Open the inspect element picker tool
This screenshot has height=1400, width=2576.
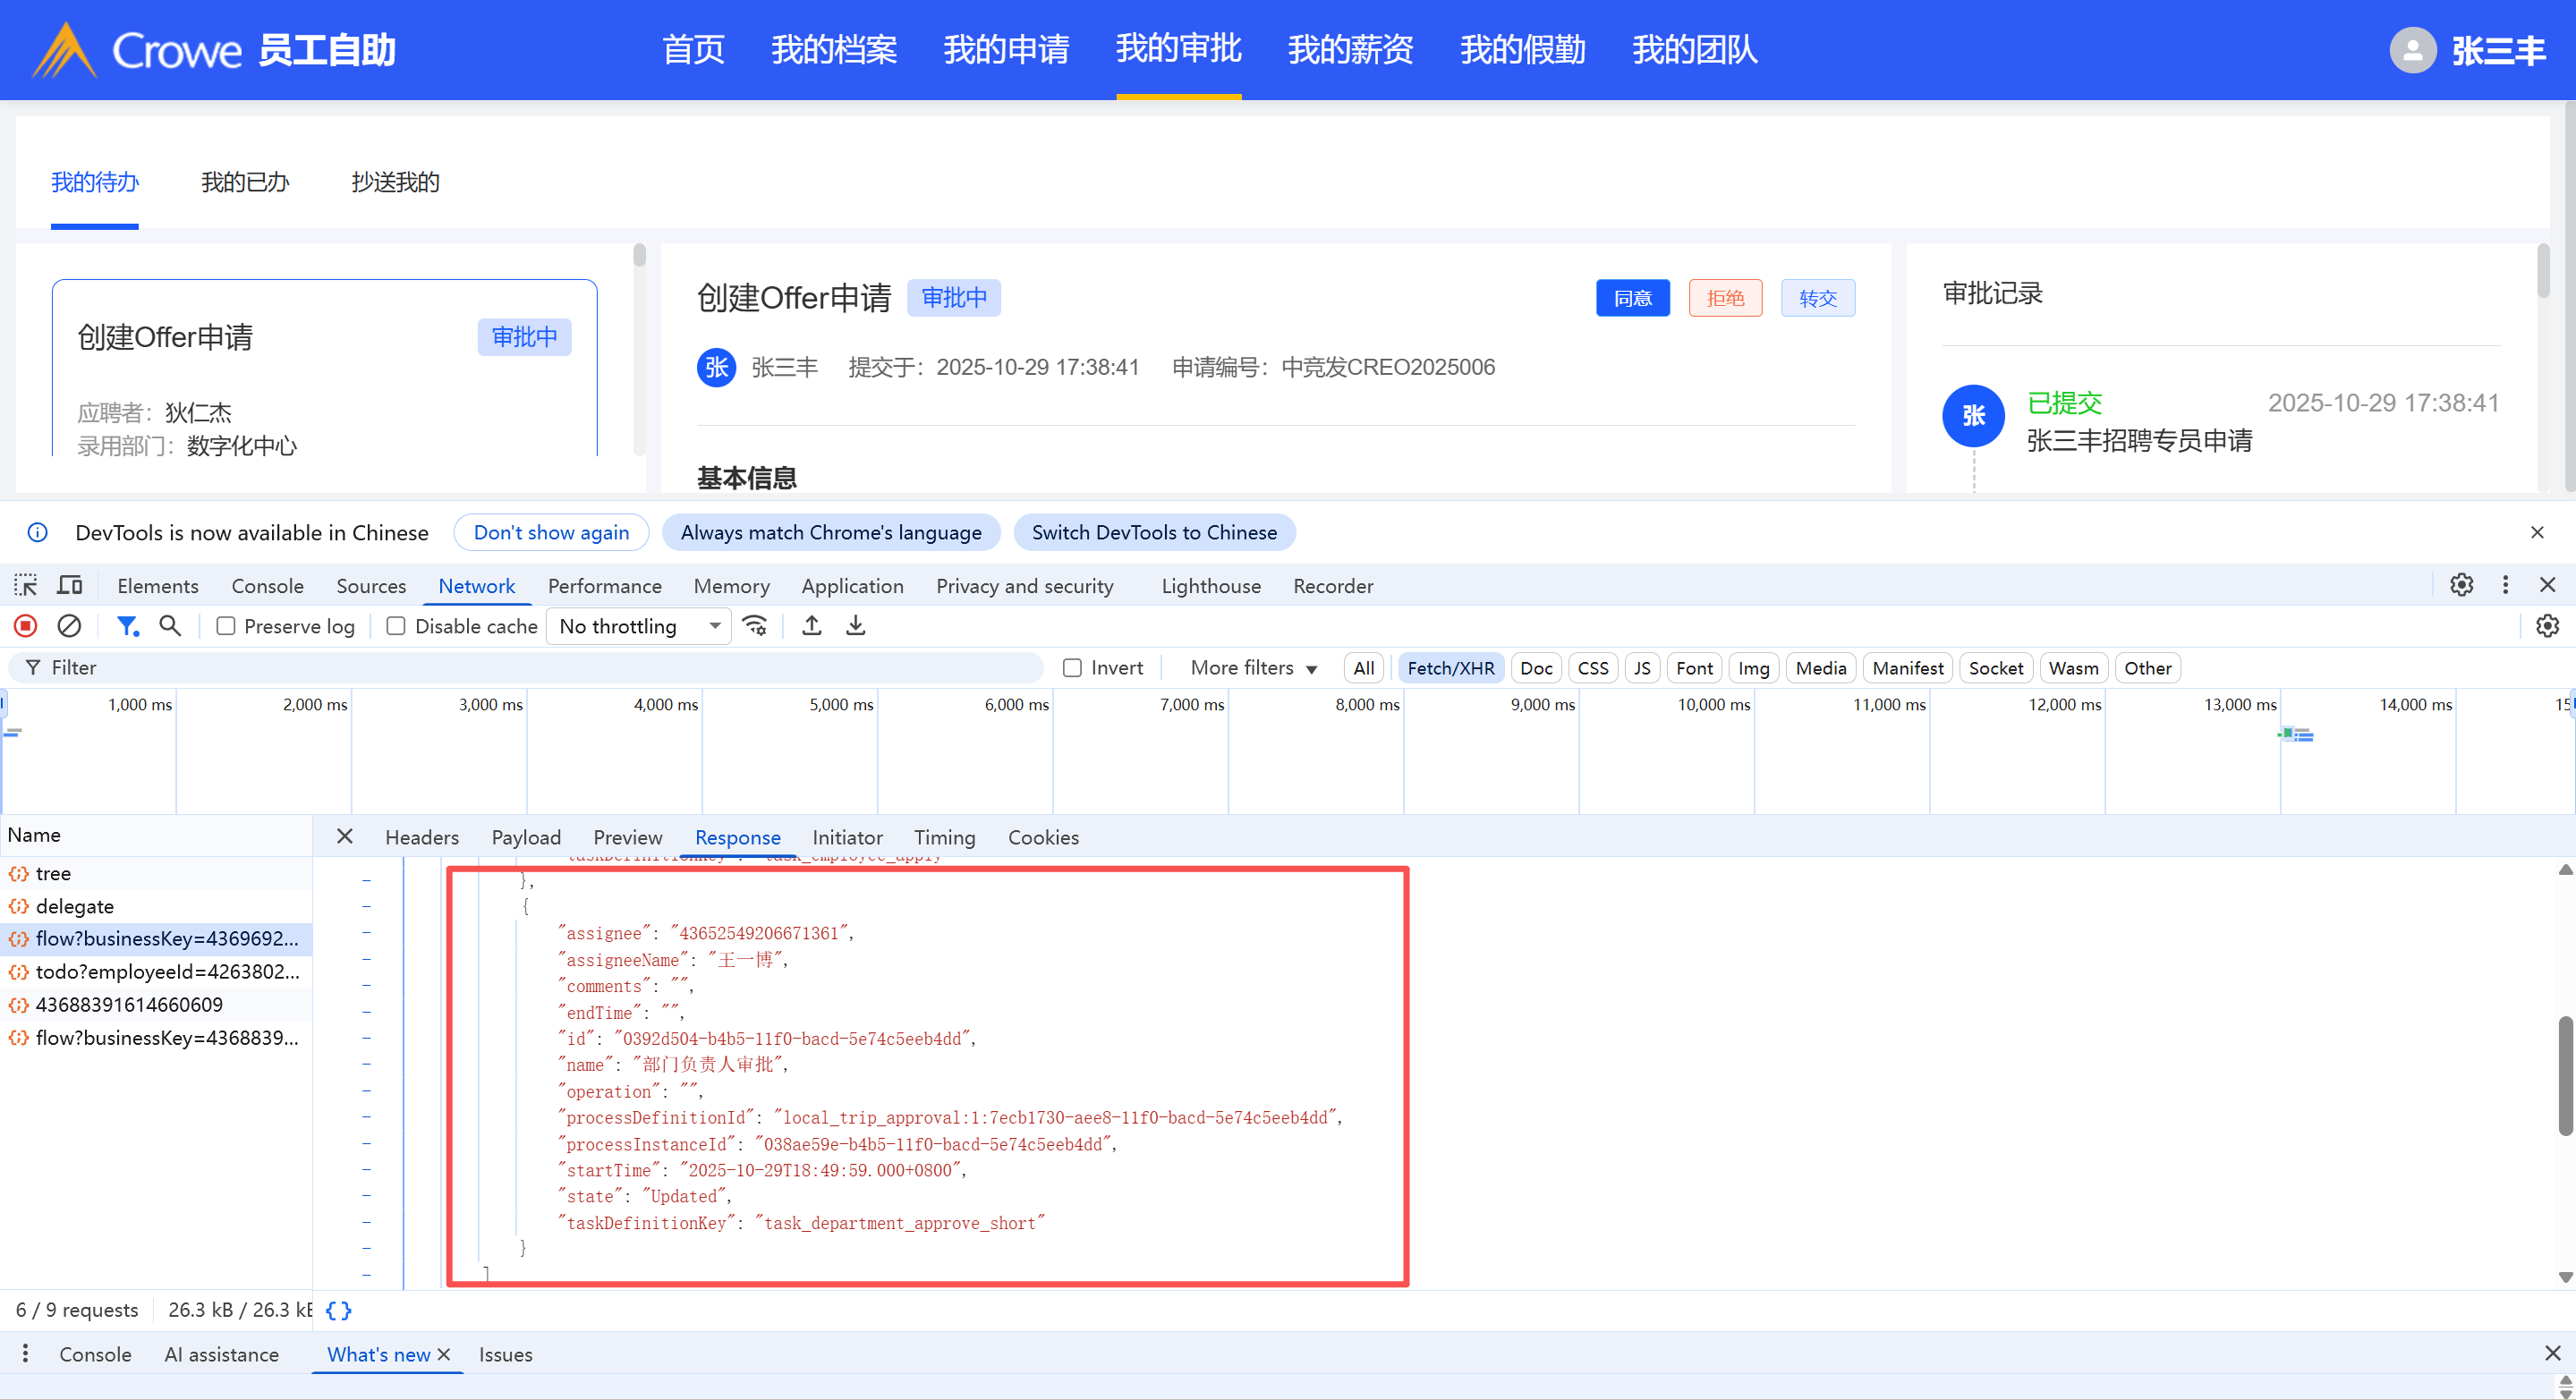click(x=25, y=585)
